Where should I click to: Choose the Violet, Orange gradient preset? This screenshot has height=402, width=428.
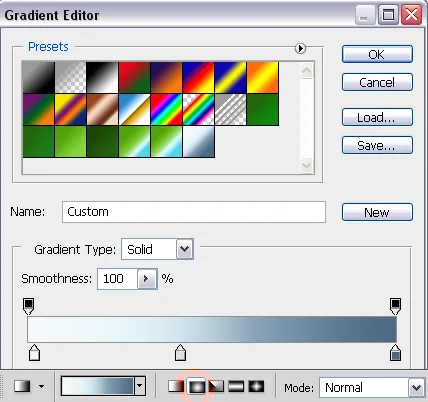(166, 77)
